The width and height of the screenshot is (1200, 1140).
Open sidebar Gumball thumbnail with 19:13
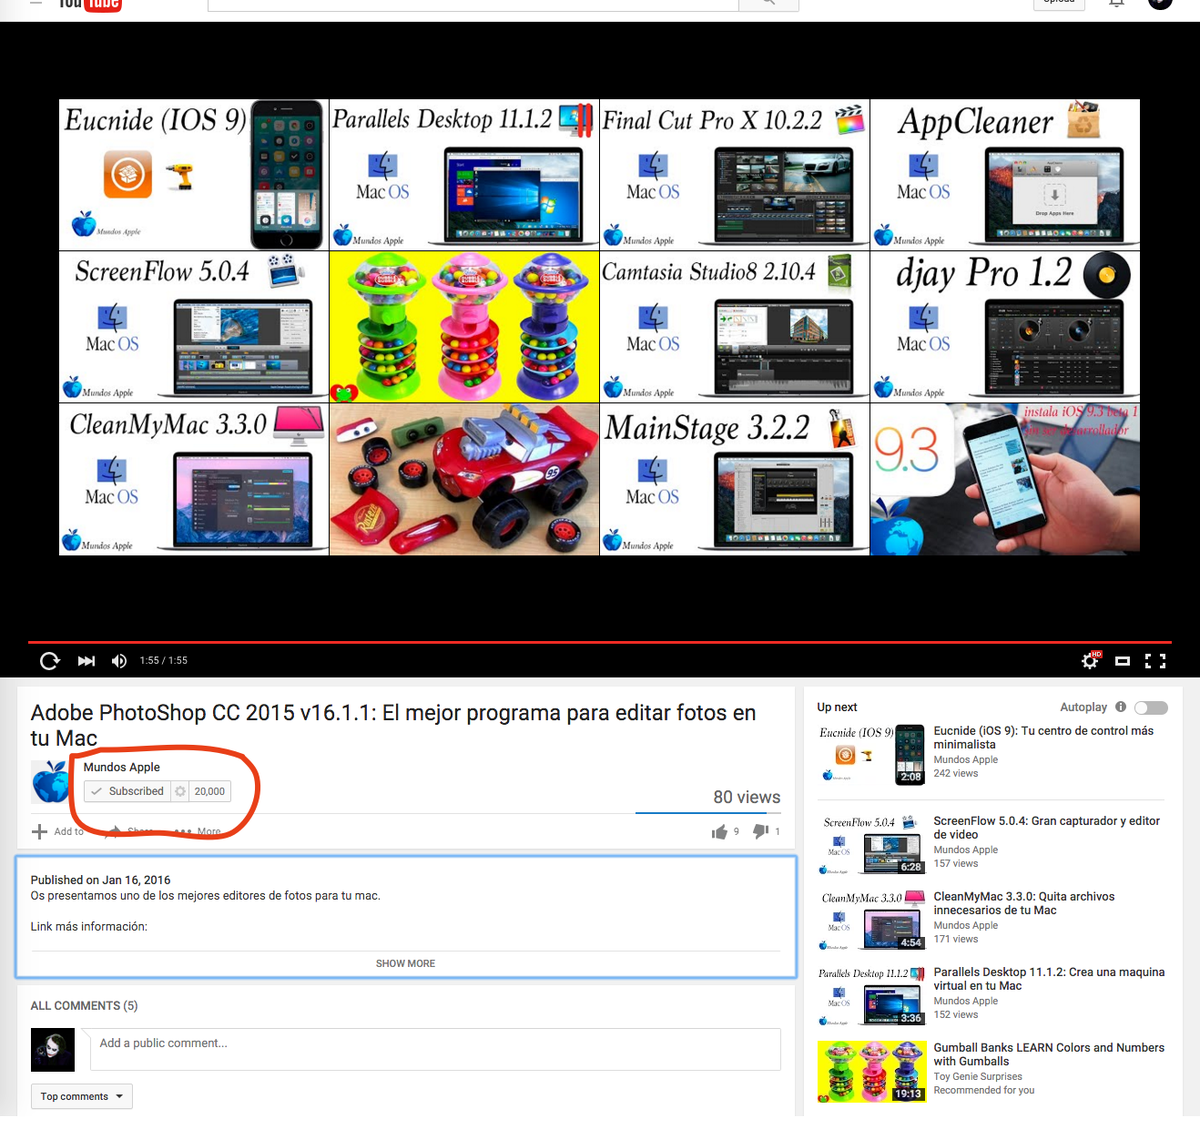(x=871, y=1071)
